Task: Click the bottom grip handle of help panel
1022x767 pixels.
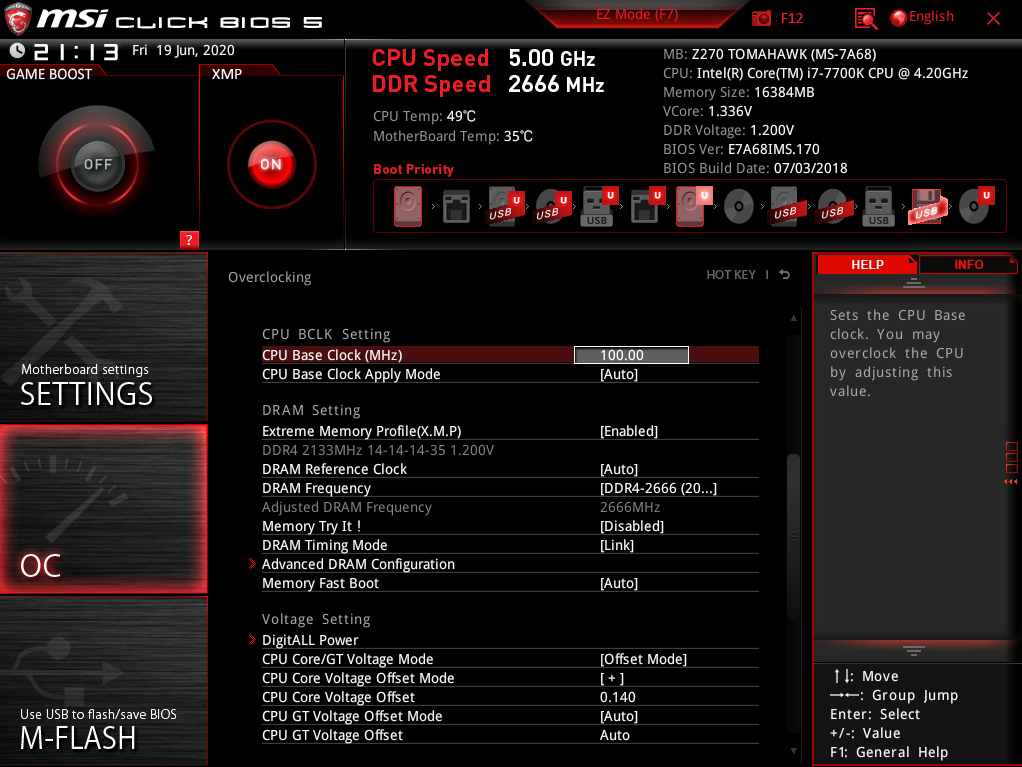Action: tap(913, 650)
